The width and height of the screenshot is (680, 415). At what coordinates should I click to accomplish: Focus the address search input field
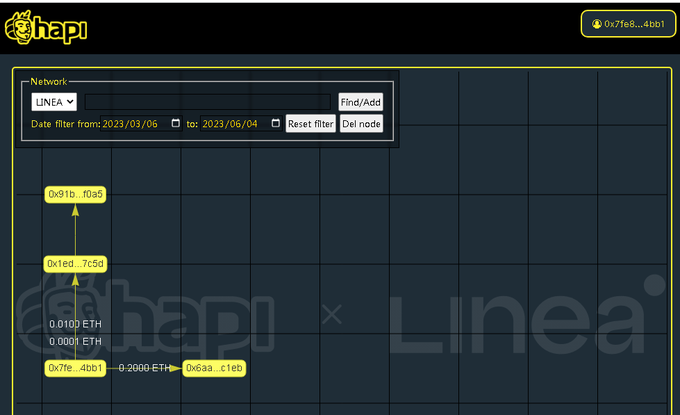point(207,102)
